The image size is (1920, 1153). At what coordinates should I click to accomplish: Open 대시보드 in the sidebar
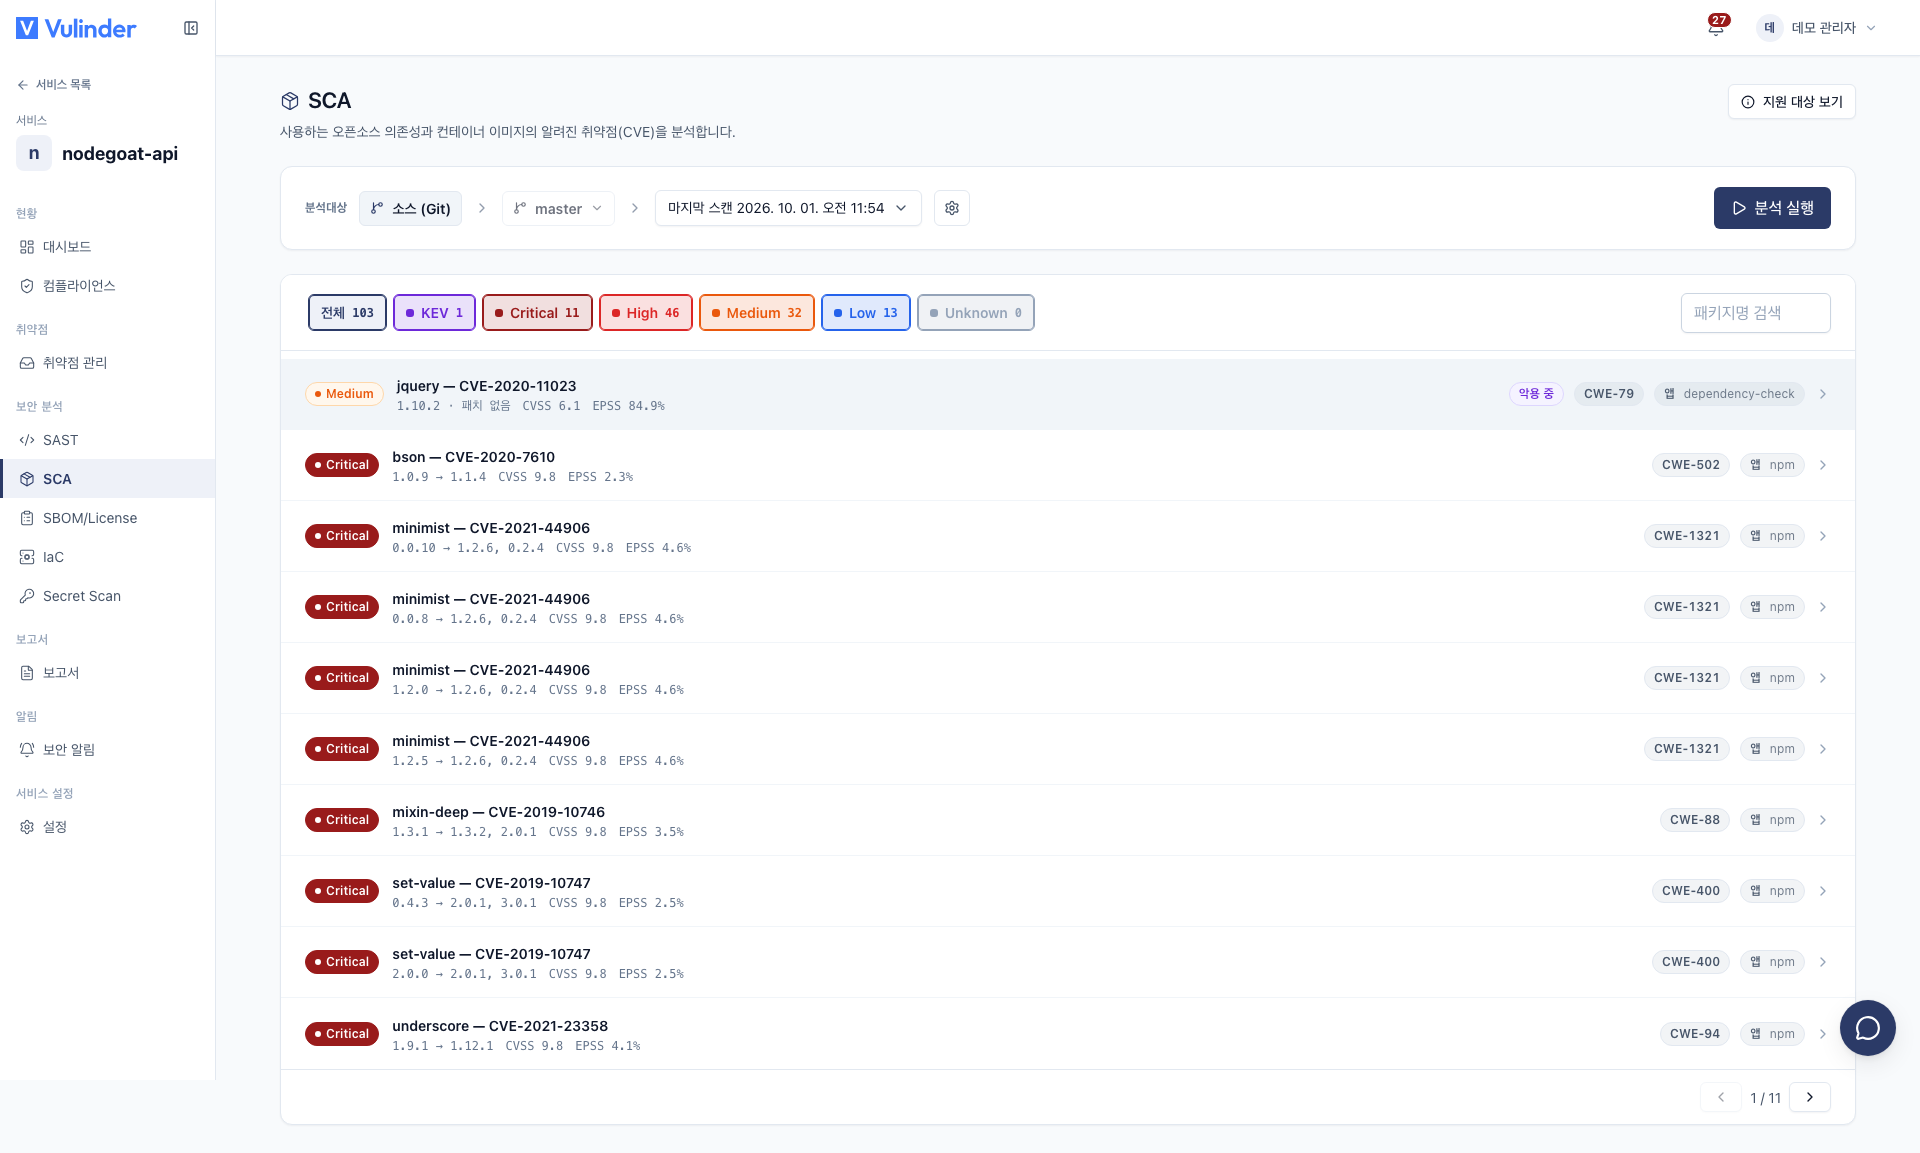[x=108, y=247]
